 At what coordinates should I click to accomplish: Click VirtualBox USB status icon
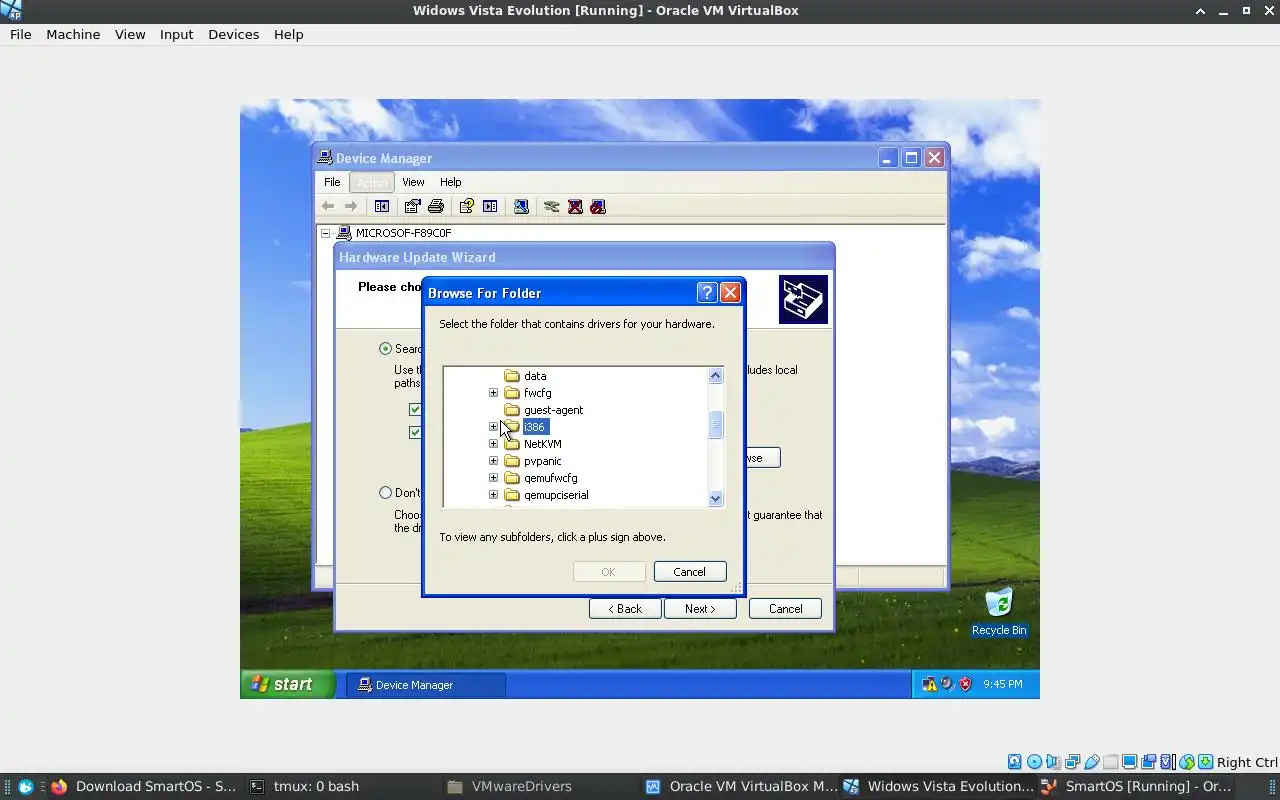[x=1091, y=762]
